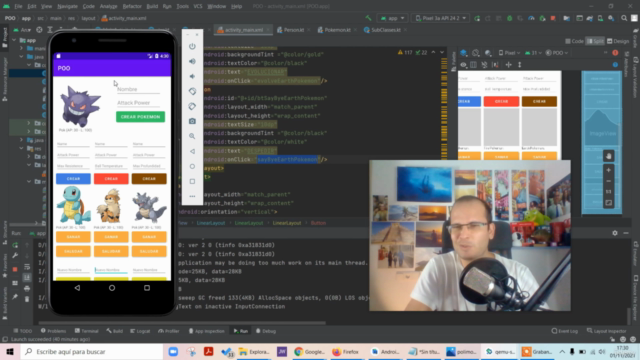The image size is (640, 360).
Task: Click the Attack Power field beside Gengar
Action: (139, 103)
